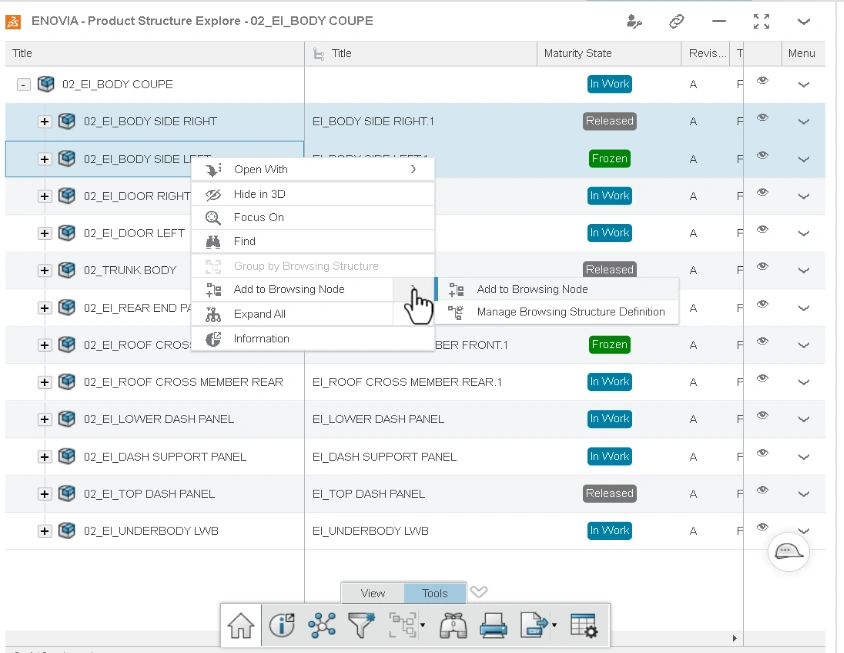Click Released badge of BODY SIDE RIGHT
The image size is (844, 653).
click(609, 121)
